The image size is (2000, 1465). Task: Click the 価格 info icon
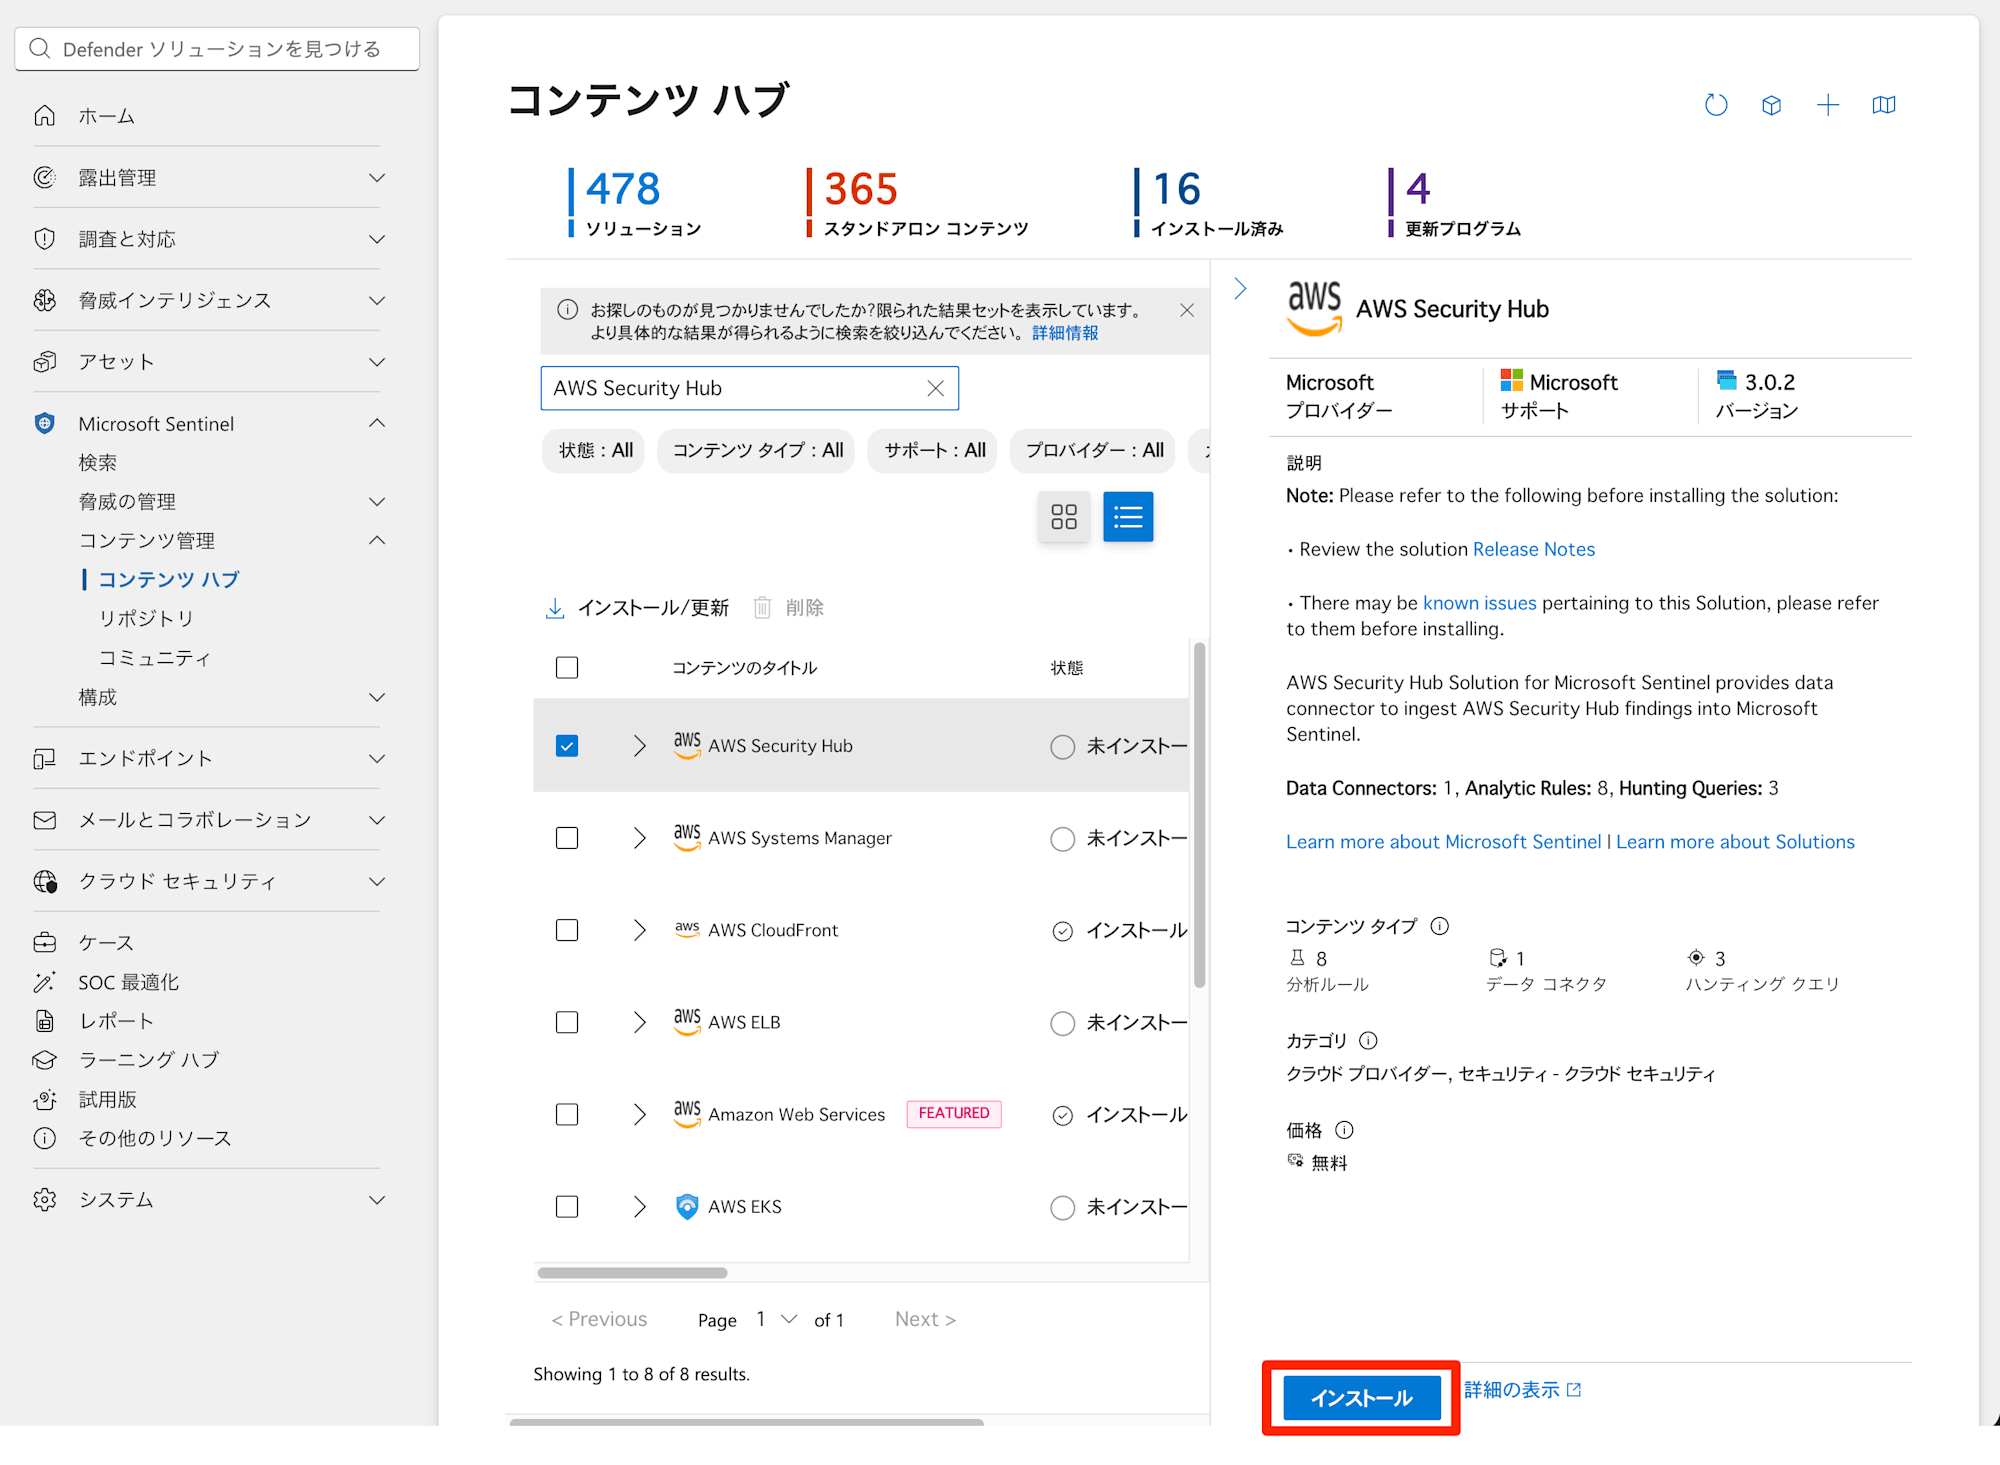[1345, 1130]
